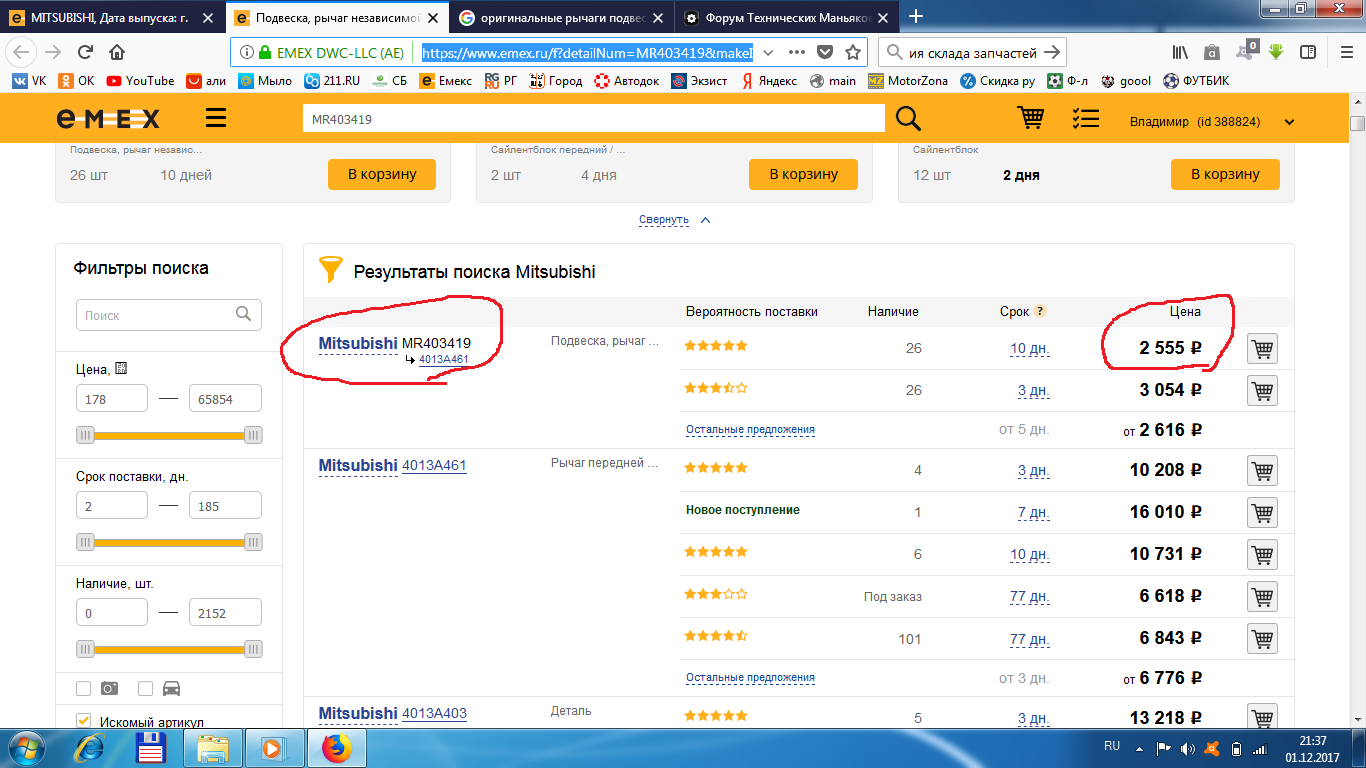The width and height of the screenshot is (1366, 768).
Task: Open the Emex hamburger menu
Action: pyautogui.click(x=215, y=119)
